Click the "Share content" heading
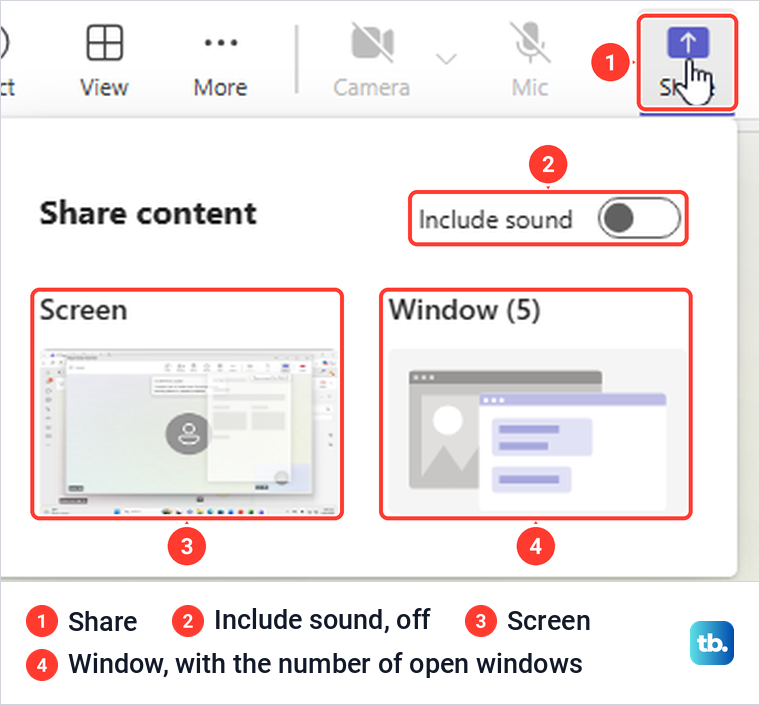 pos(148,213)
